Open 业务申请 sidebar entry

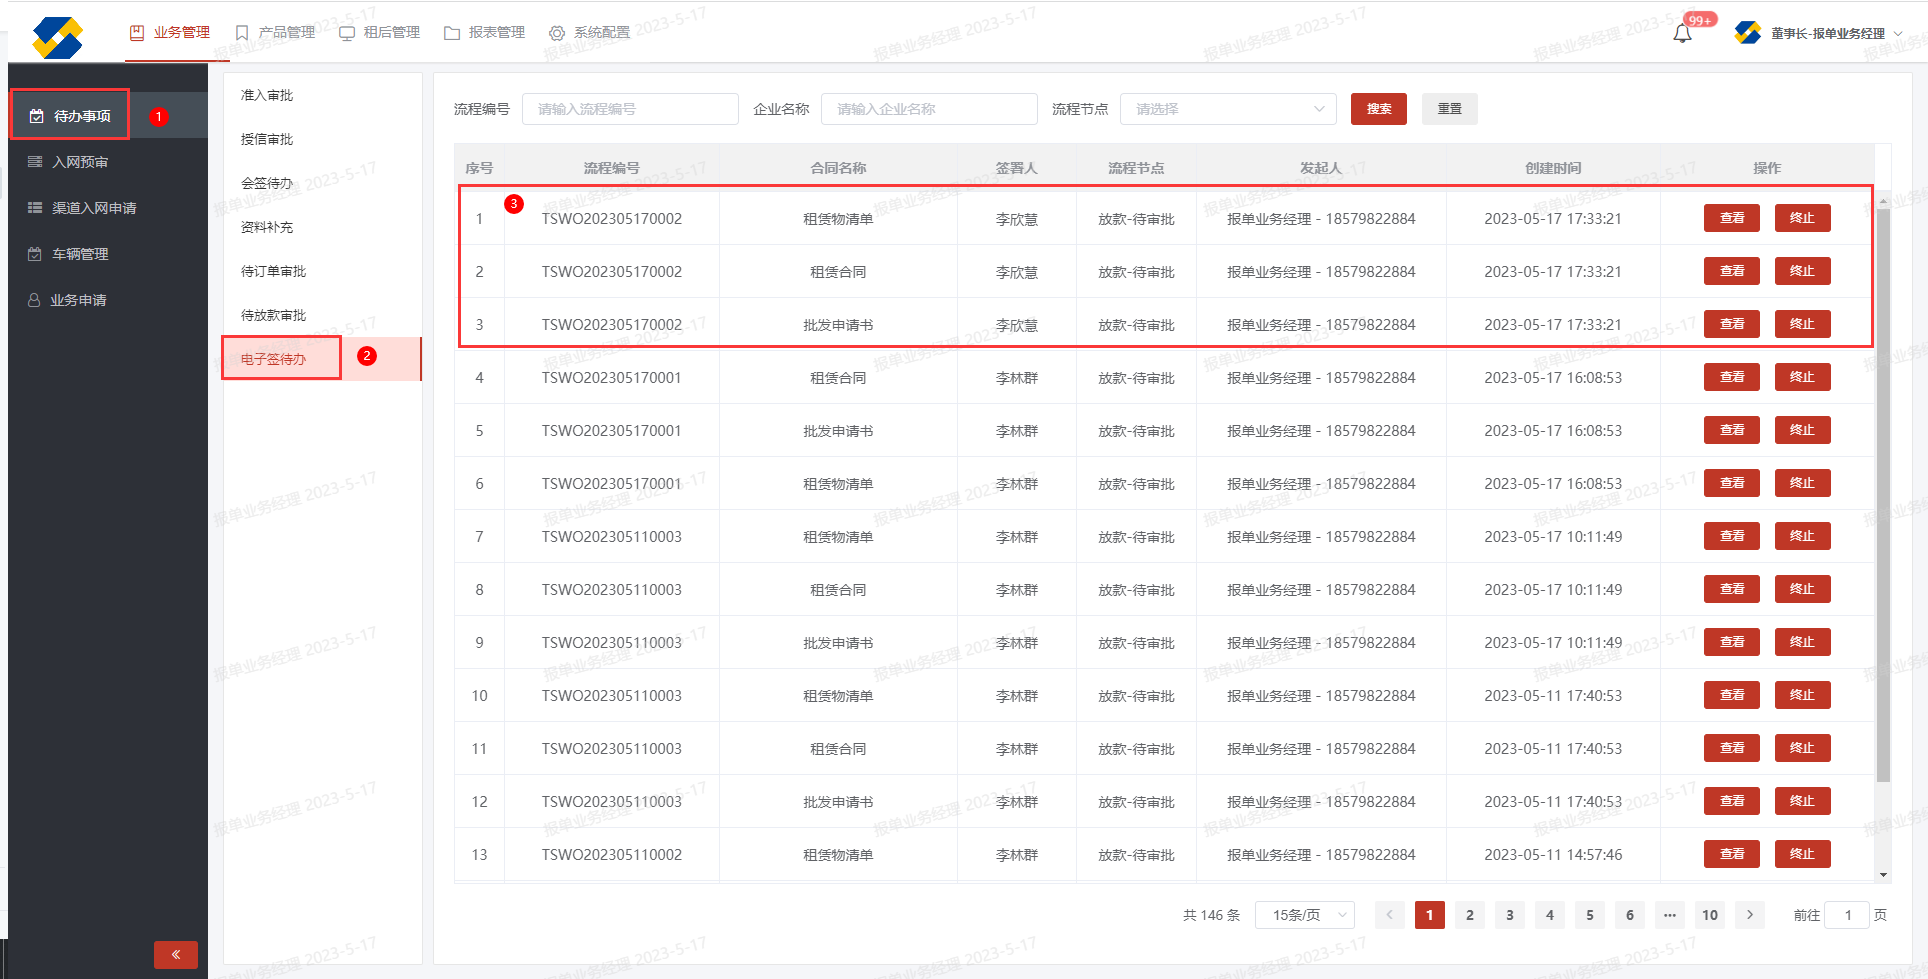78,300
